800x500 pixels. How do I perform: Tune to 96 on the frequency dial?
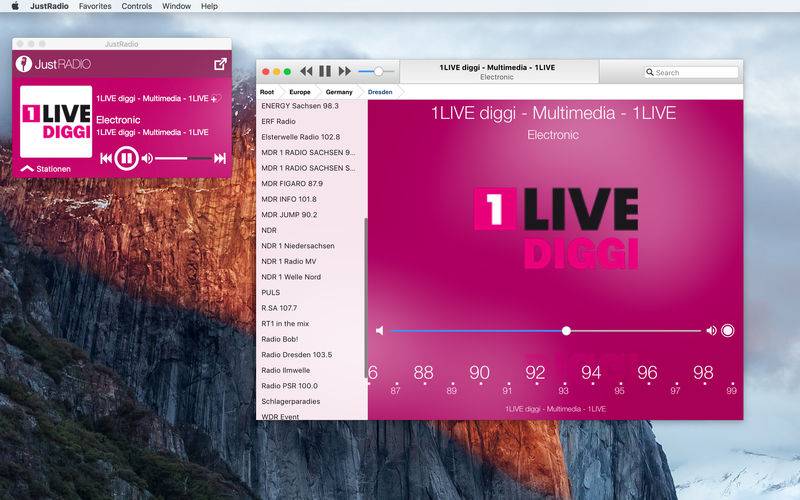coord(647,372)
